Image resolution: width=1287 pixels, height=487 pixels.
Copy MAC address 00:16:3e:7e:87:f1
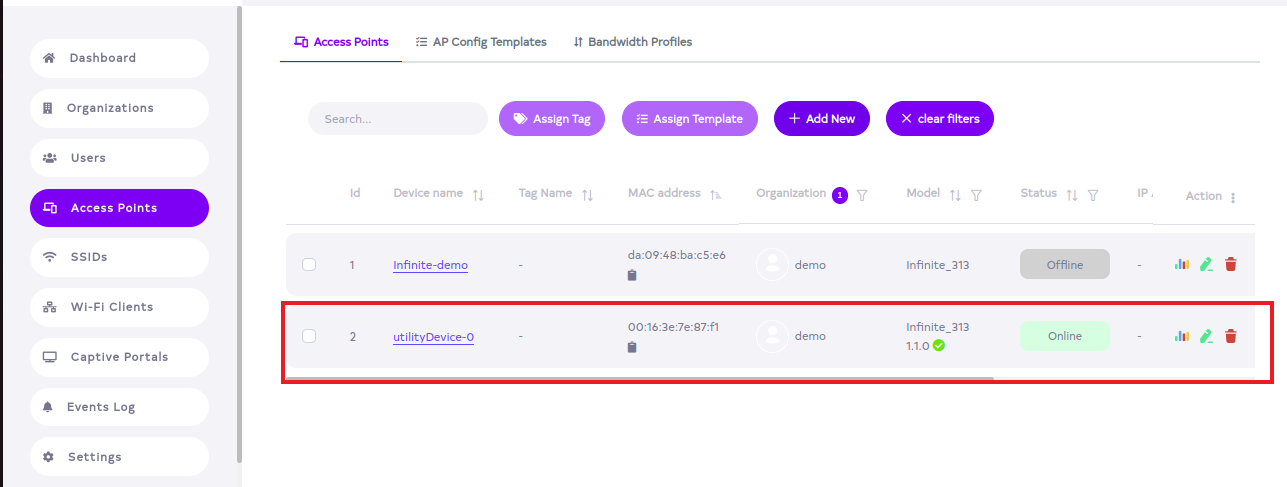click(633, 347)
